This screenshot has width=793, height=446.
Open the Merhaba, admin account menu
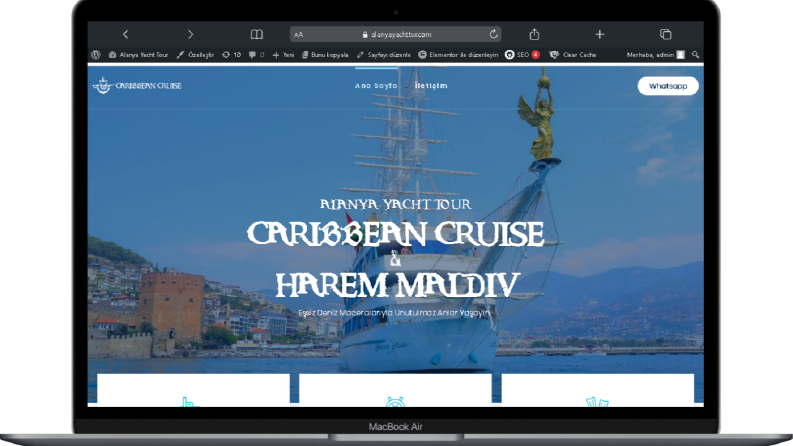pos(655,55)
